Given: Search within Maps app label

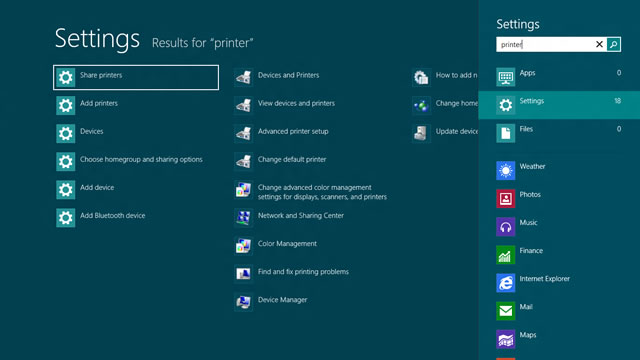Looking at the screenshot, I should 528,335.
